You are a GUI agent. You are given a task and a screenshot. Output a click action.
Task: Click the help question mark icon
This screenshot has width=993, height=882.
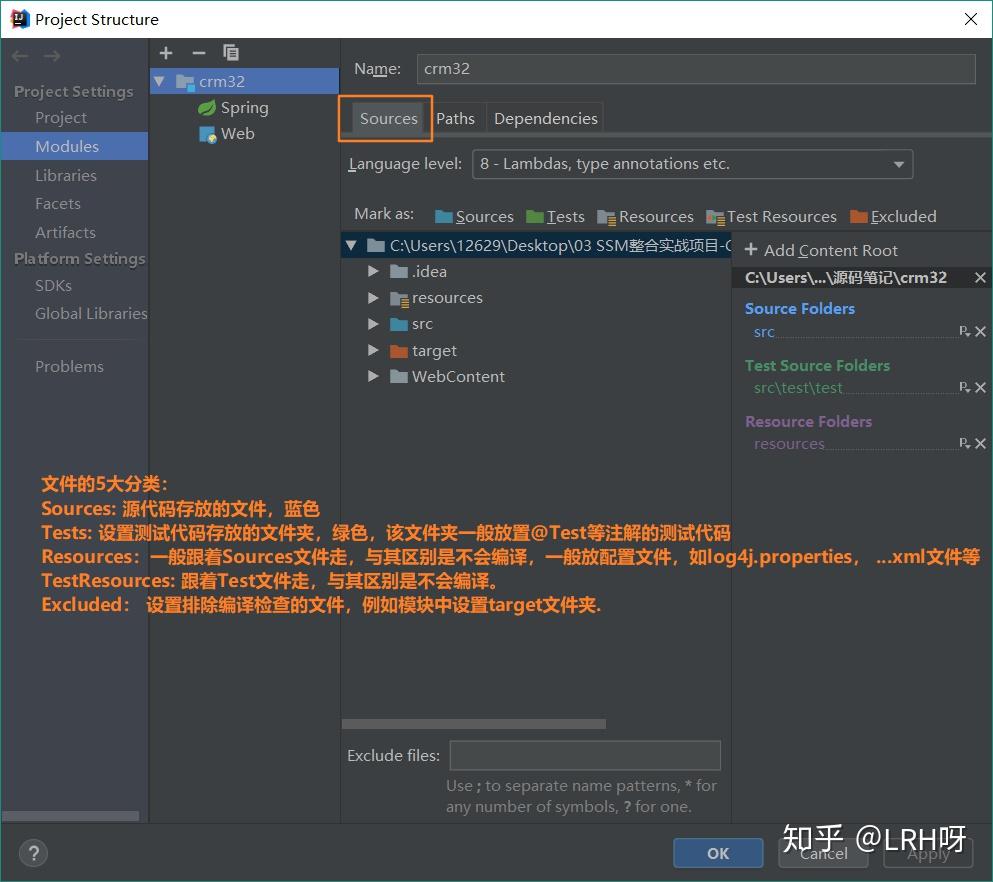pyautogui.click(x=33, y=853)
